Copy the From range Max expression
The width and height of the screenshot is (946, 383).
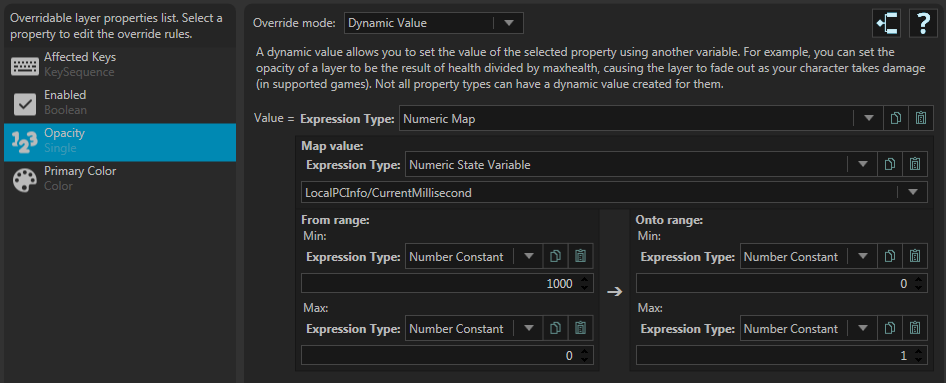tap(555, 329)
